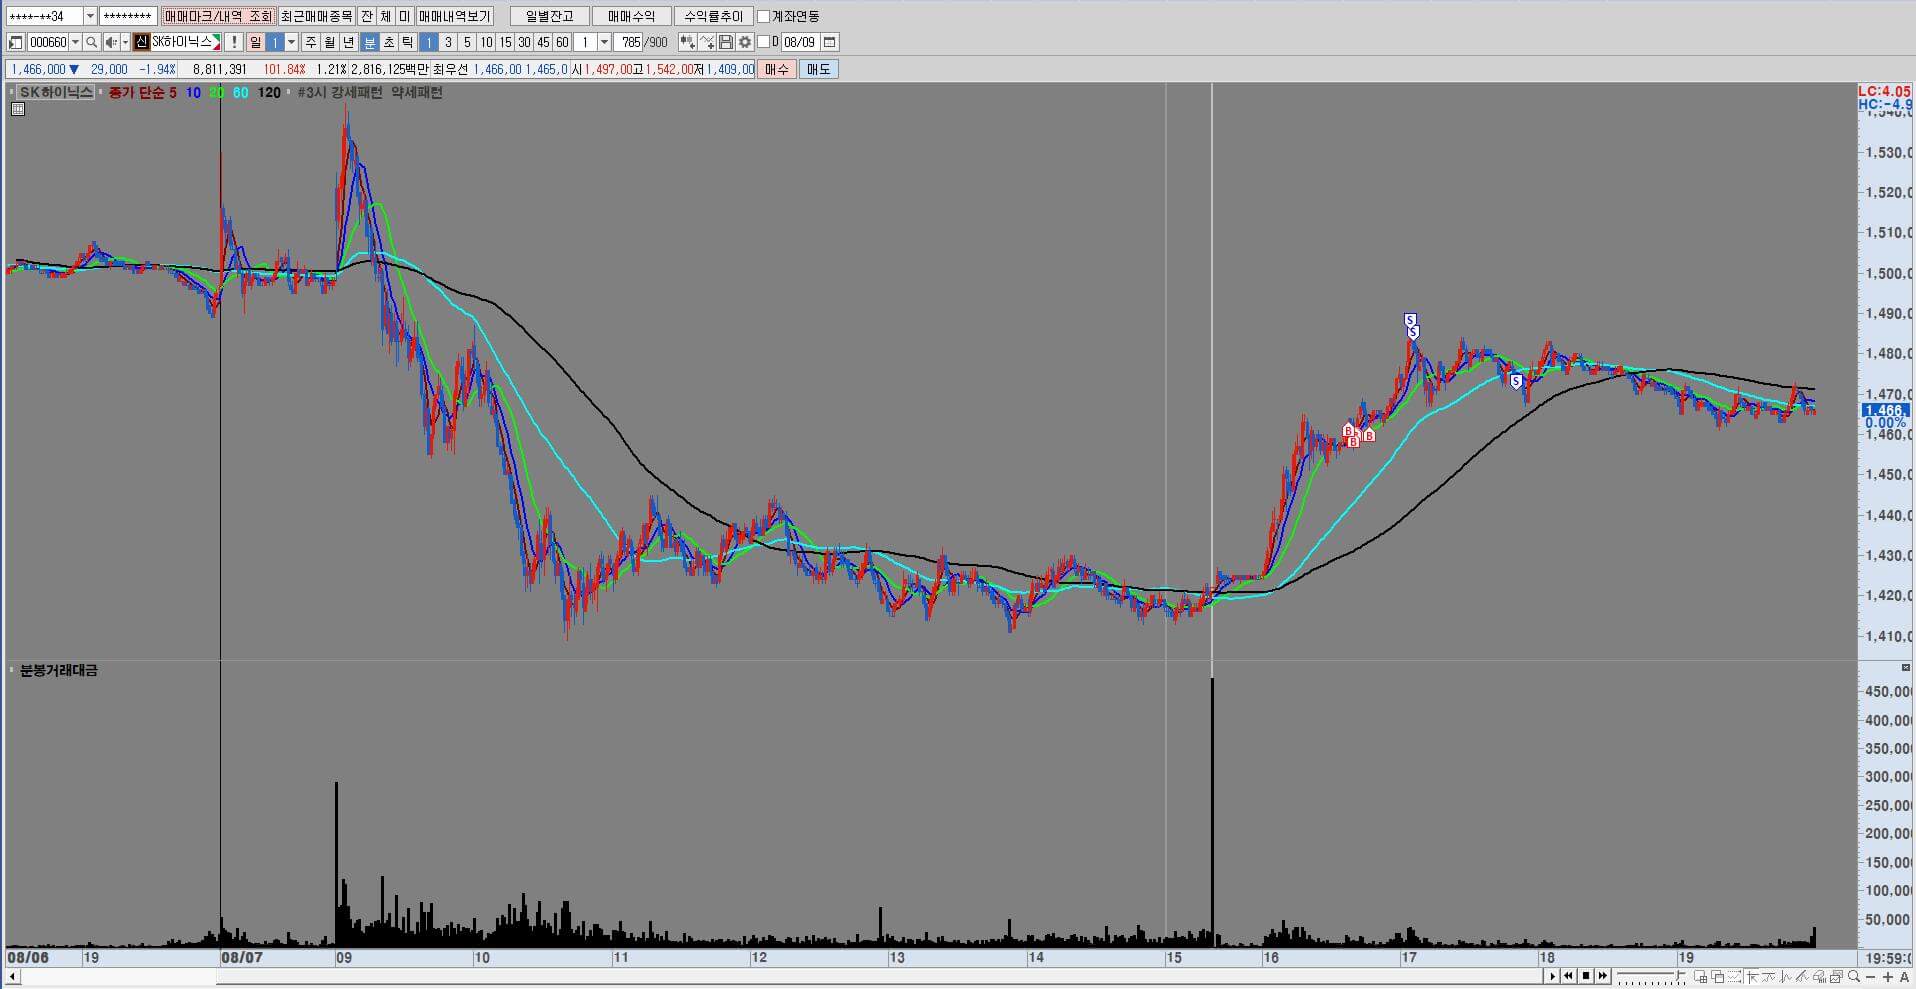Viewport: 1916px width, 989px height.
Task: Open the daily period dropdown arrow
Action: (291, 42)
